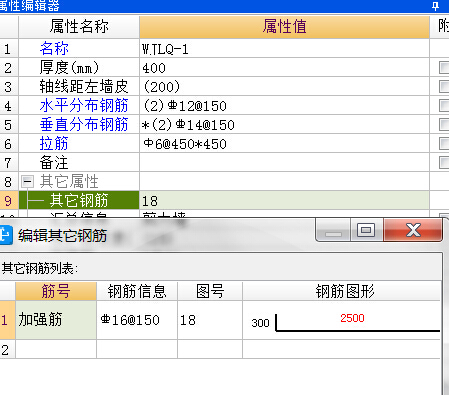Click the 筋号 column header
This screenshot has width=449, height=395.
56,291
